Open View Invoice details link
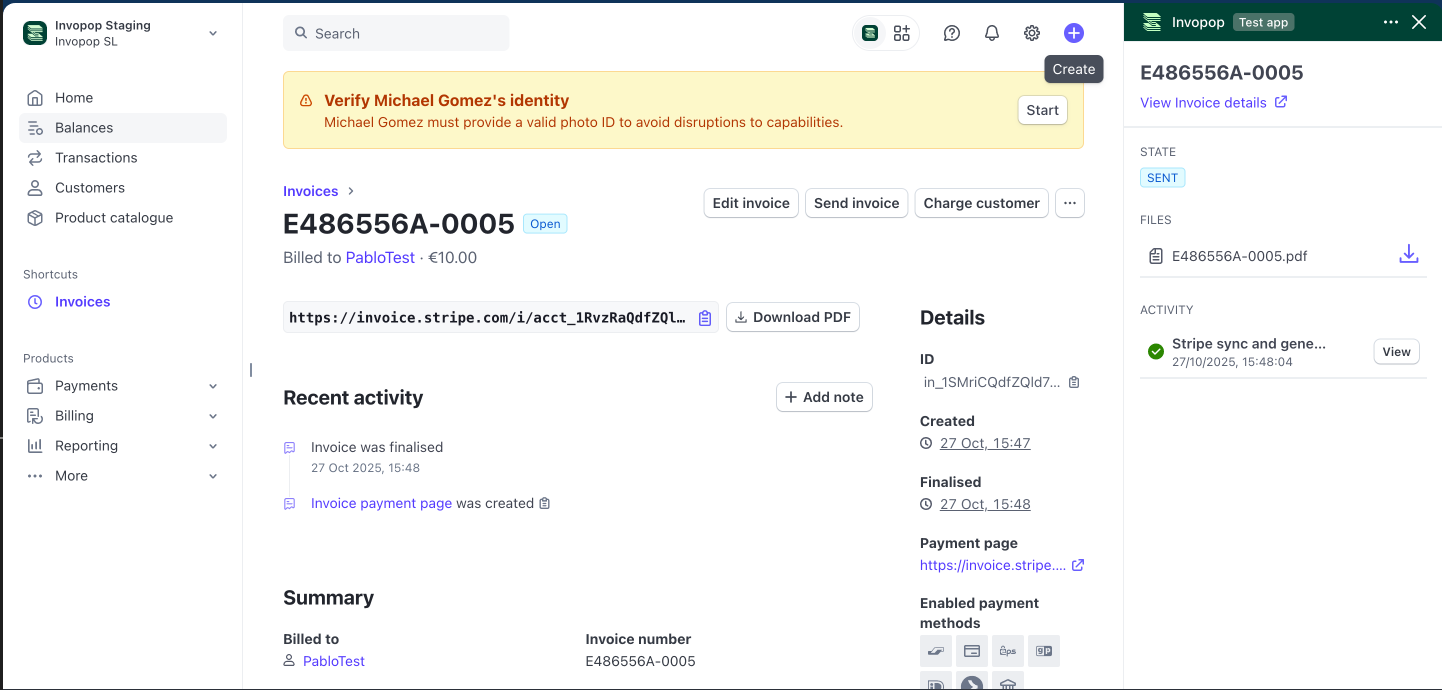The image size is (1442, 690). point(1206,102)
